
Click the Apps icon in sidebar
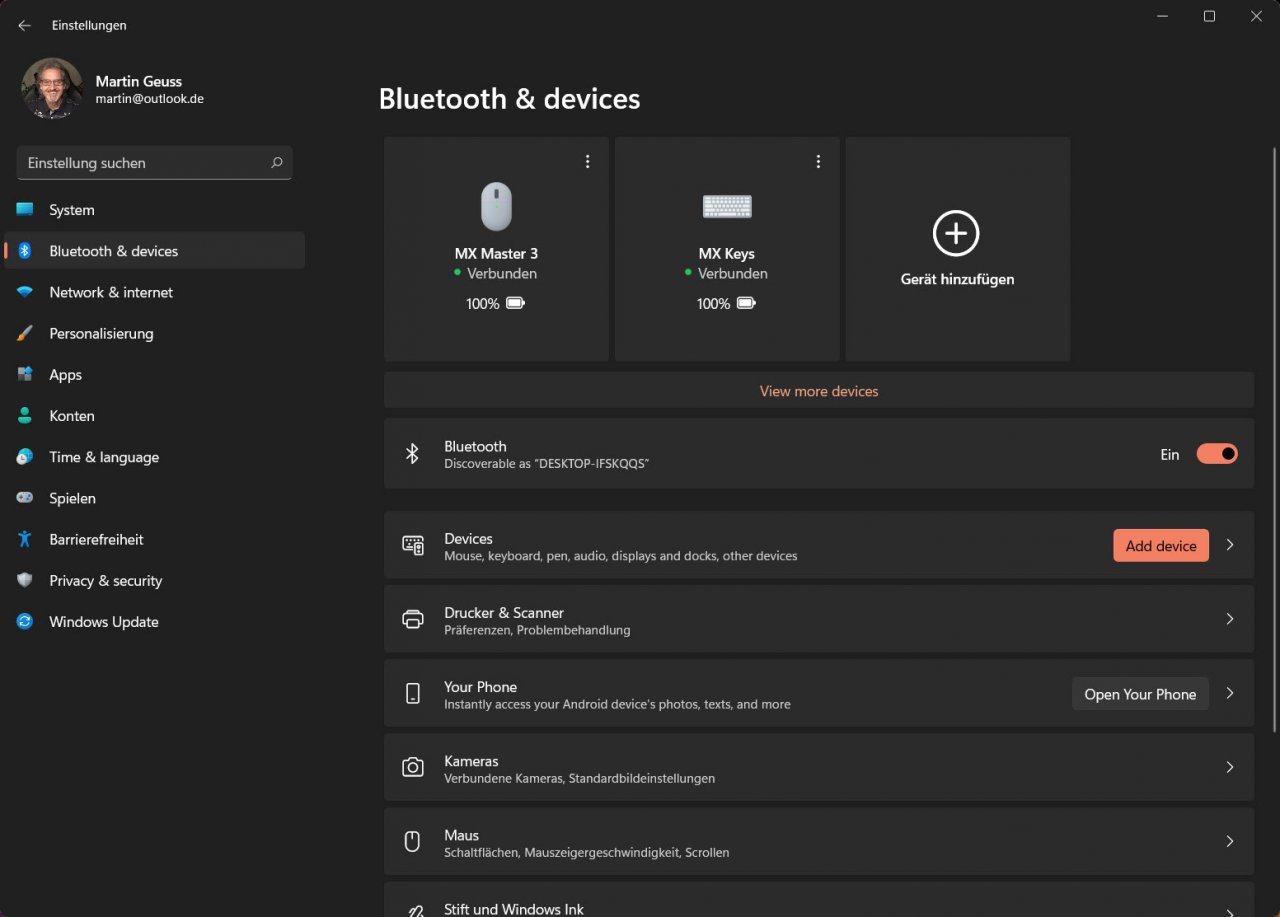(25, 374)
